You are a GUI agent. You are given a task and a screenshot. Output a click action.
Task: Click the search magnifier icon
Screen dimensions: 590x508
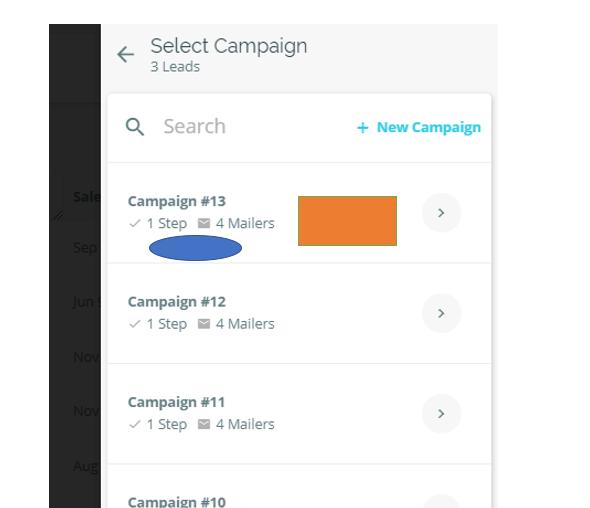click(135, 127)
